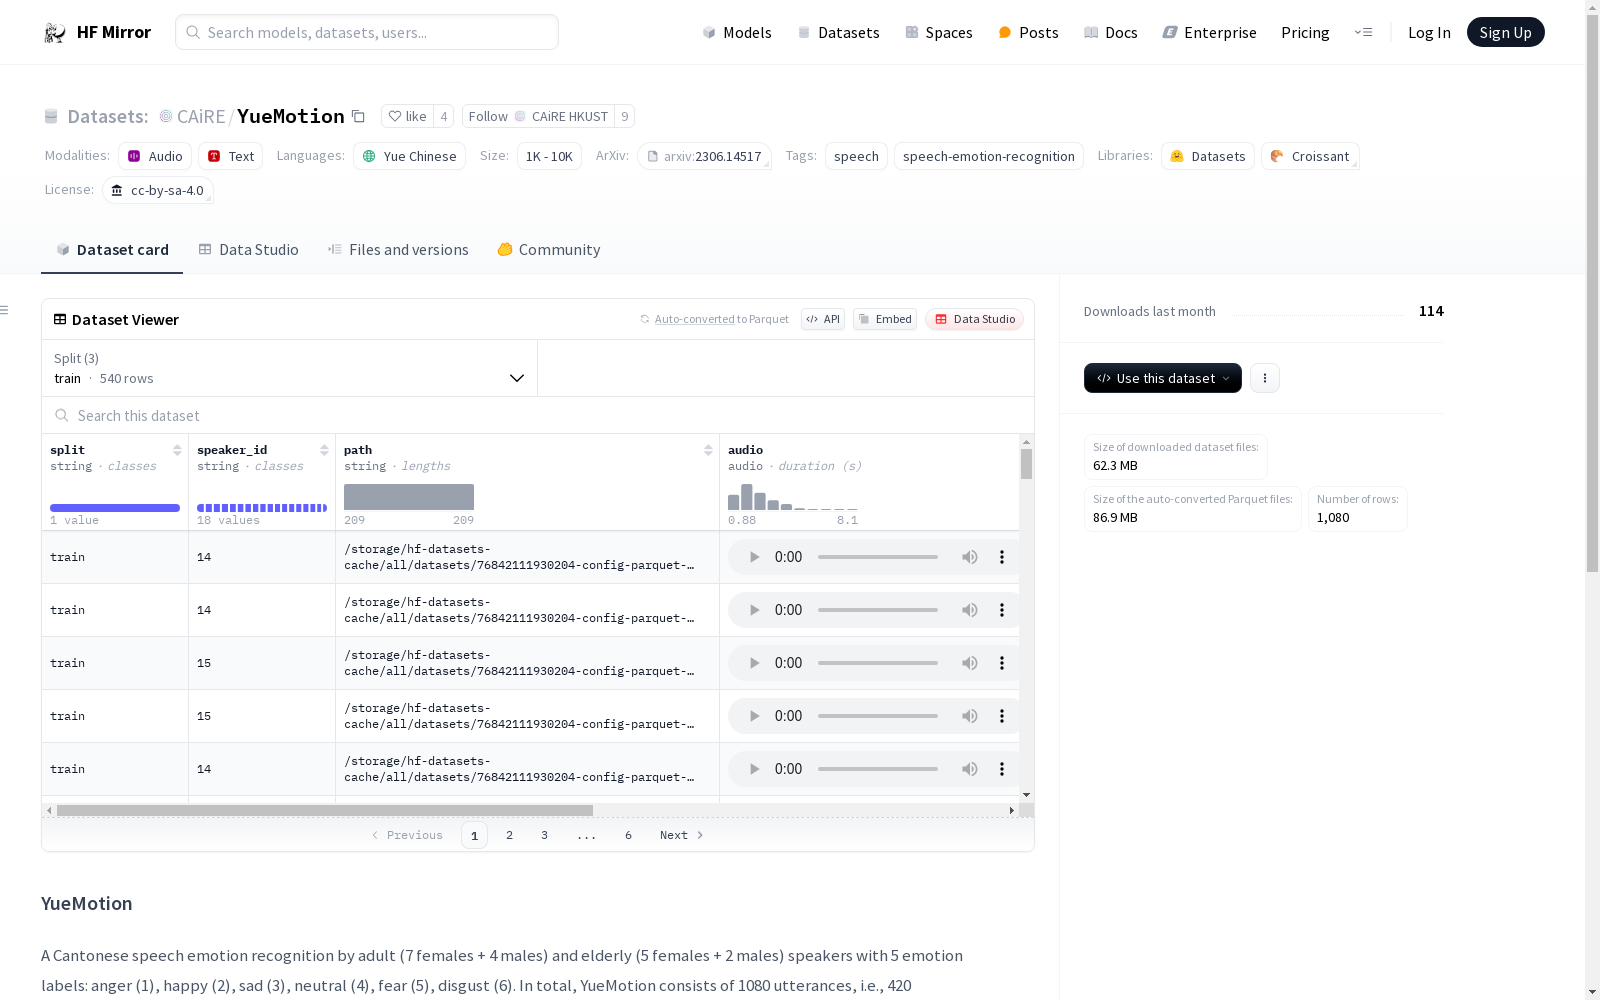The height and width of the screenshot is (1000, 1600).
Task: Mute audio in the second table row
Action: pyautogui.click(x=970, y=610)
